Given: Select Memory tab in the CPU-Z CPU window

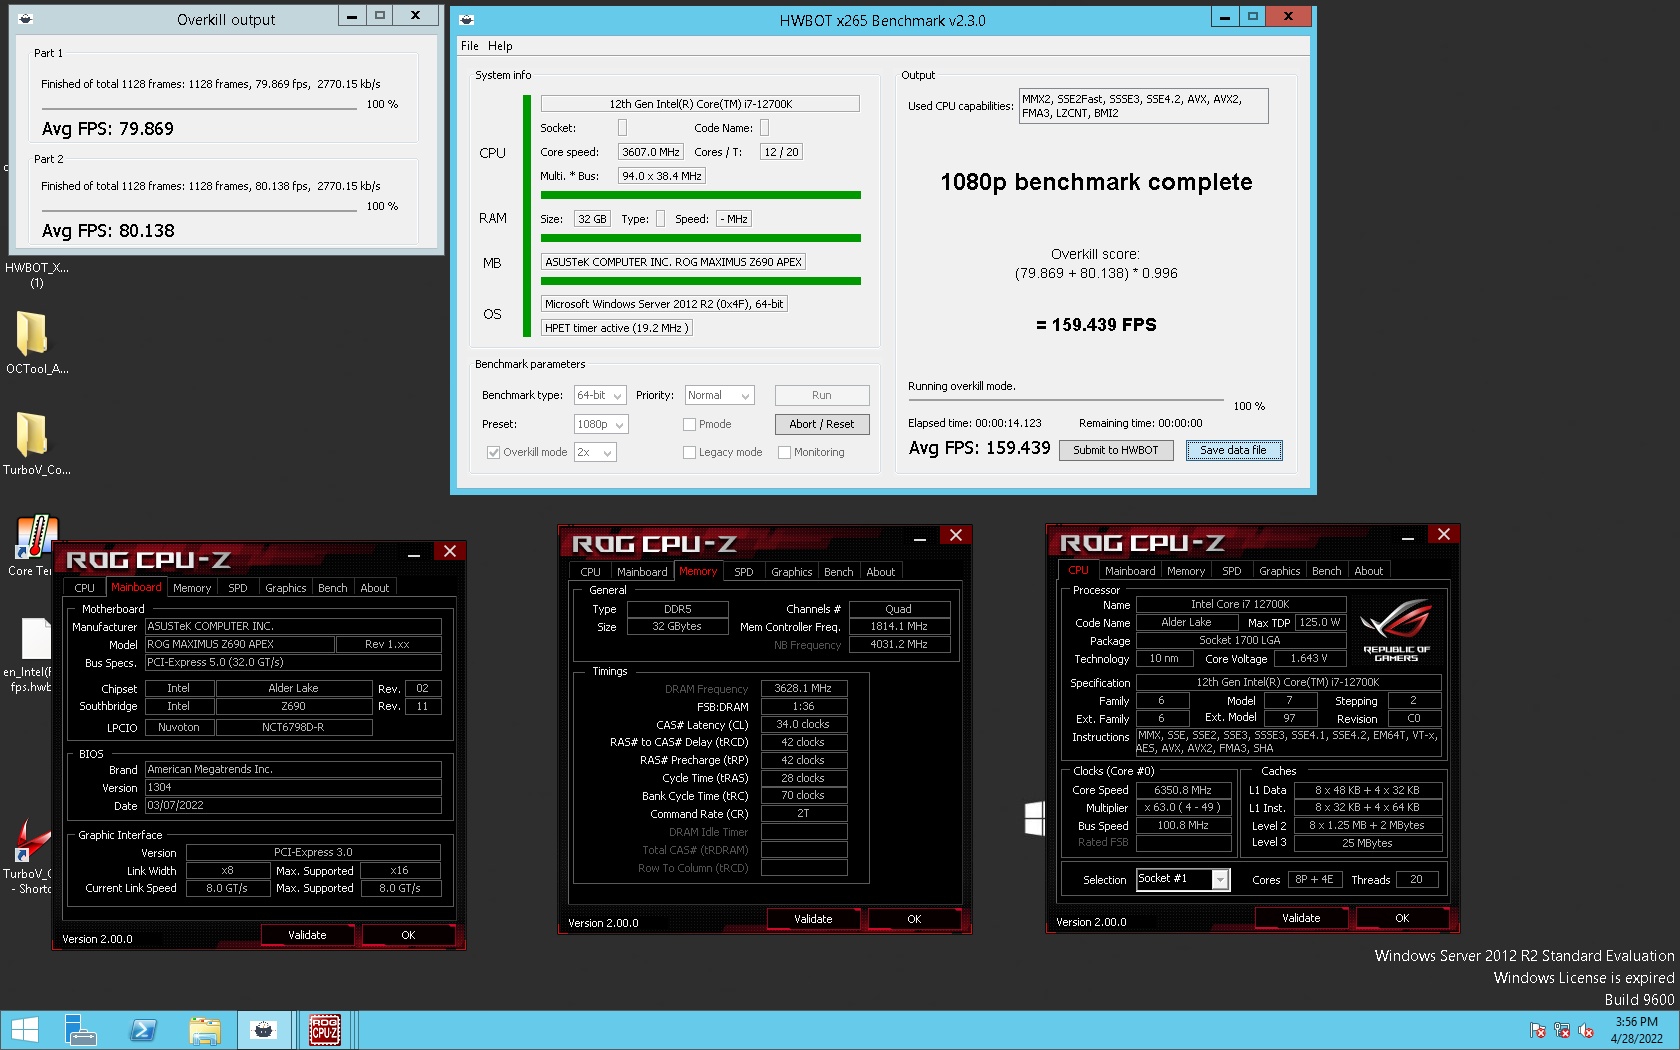Looking at the screenshot, I should click(1186, 571).
